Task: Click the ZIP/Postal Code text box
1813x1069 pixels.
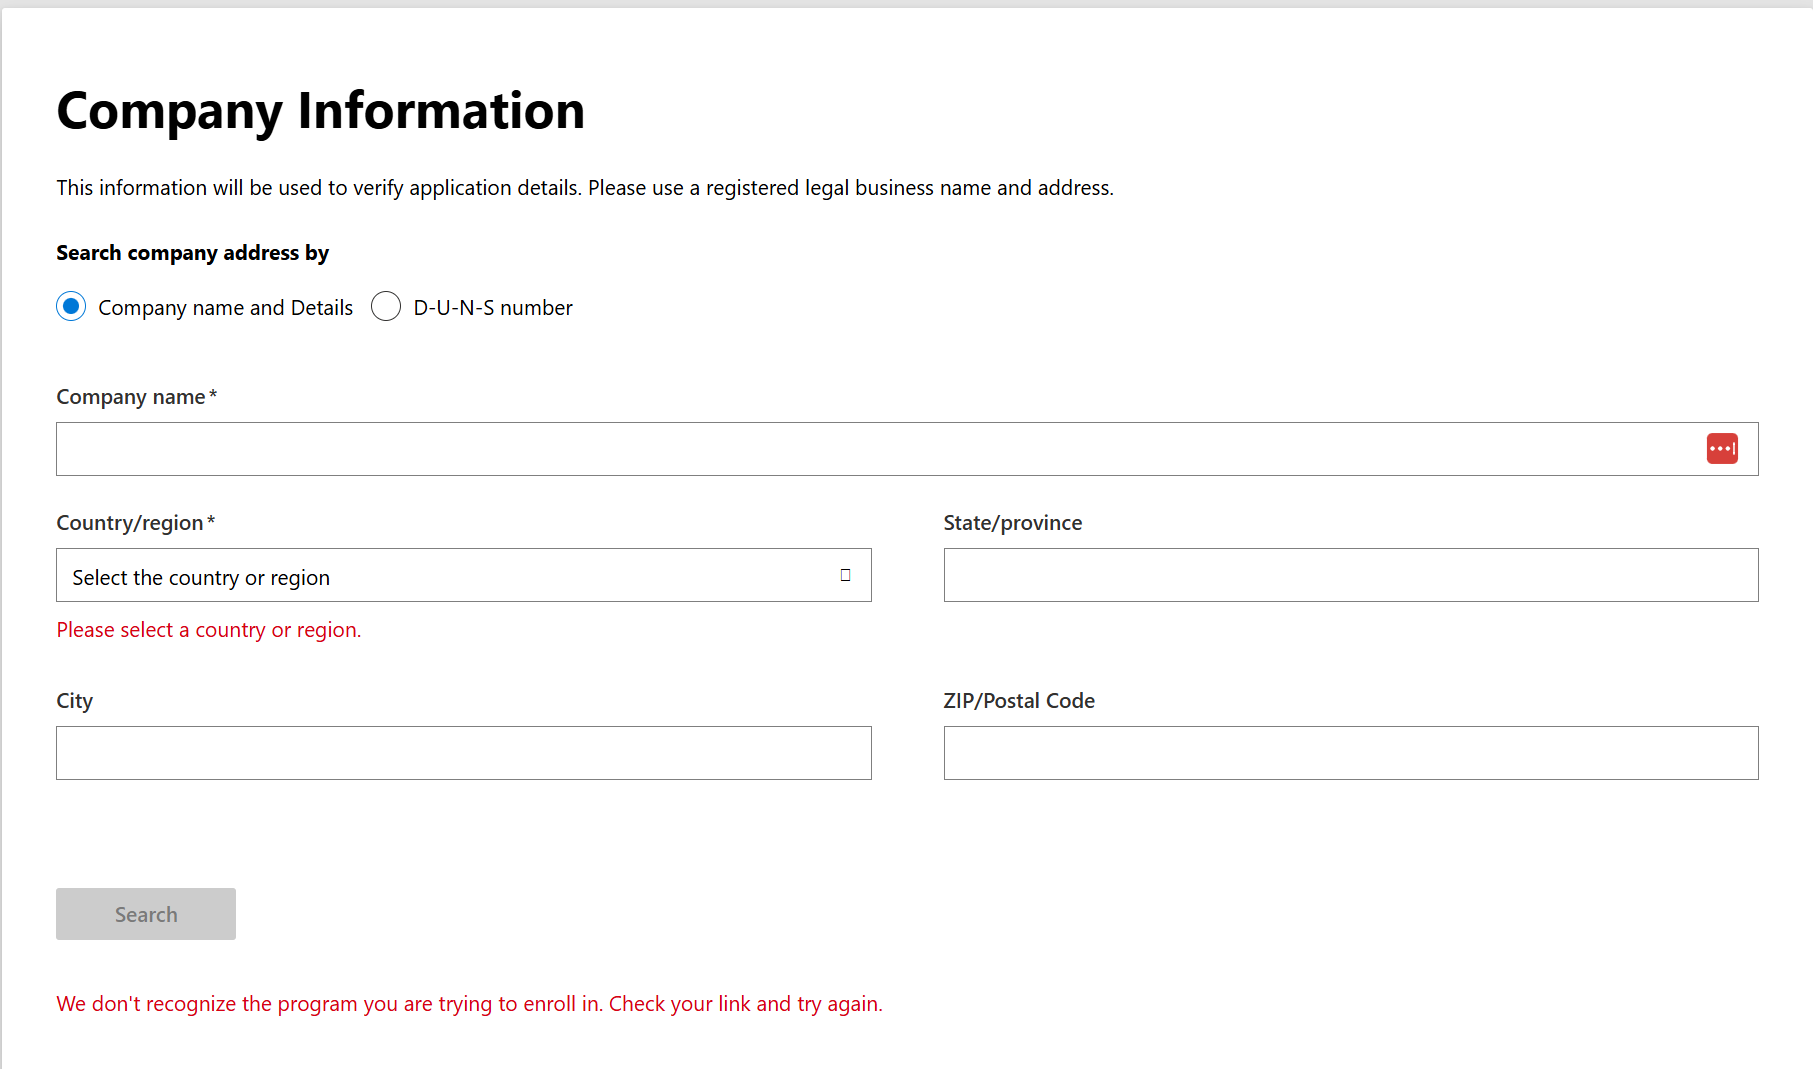Action: click(x=1350, y=753)
